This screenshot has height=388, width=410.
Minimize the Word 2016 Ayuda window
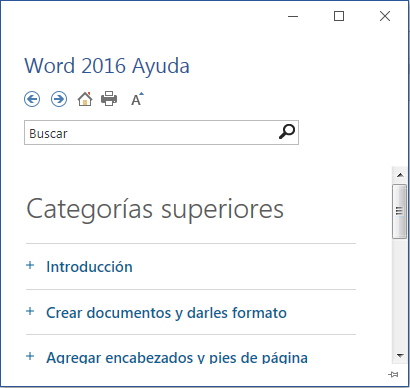(293, 16)
